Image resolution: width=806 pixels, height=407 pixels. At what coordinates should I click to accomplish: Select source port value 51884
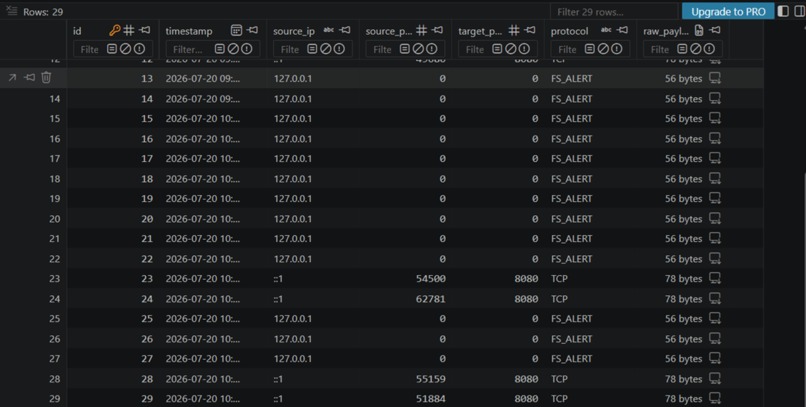[430, 398]
